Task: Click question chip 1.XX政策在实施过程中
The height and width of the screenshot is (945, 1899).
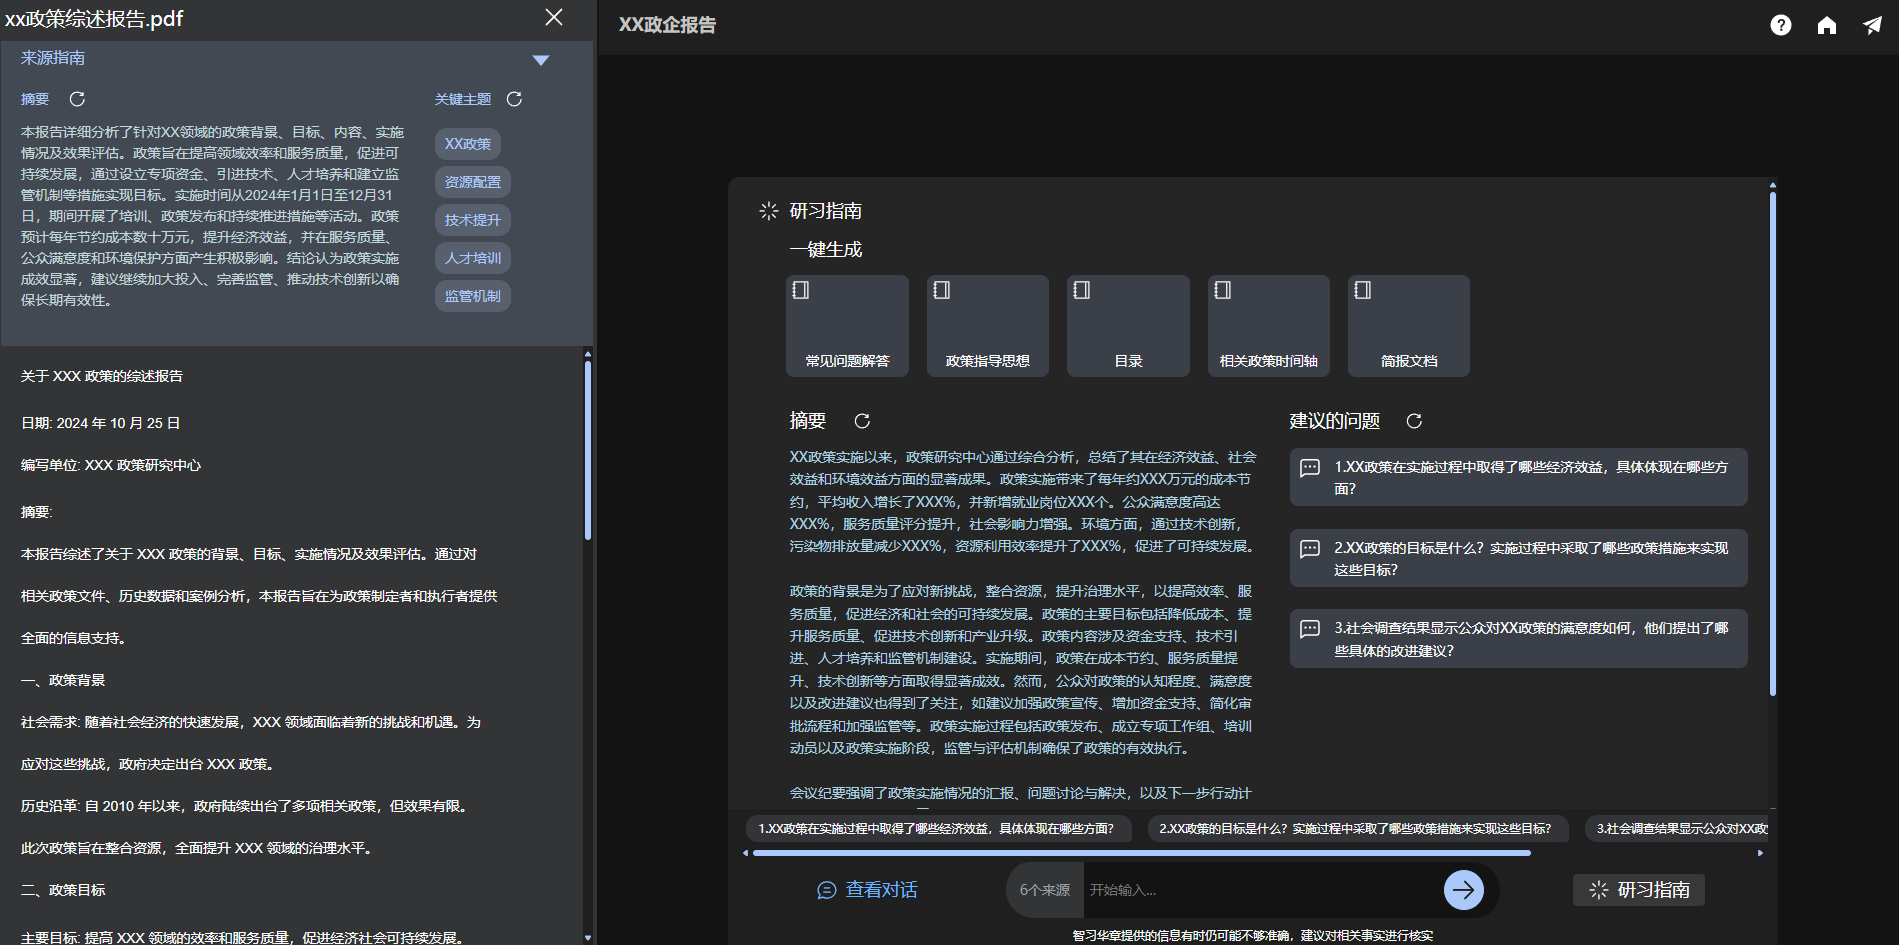Action: (938, 828)
